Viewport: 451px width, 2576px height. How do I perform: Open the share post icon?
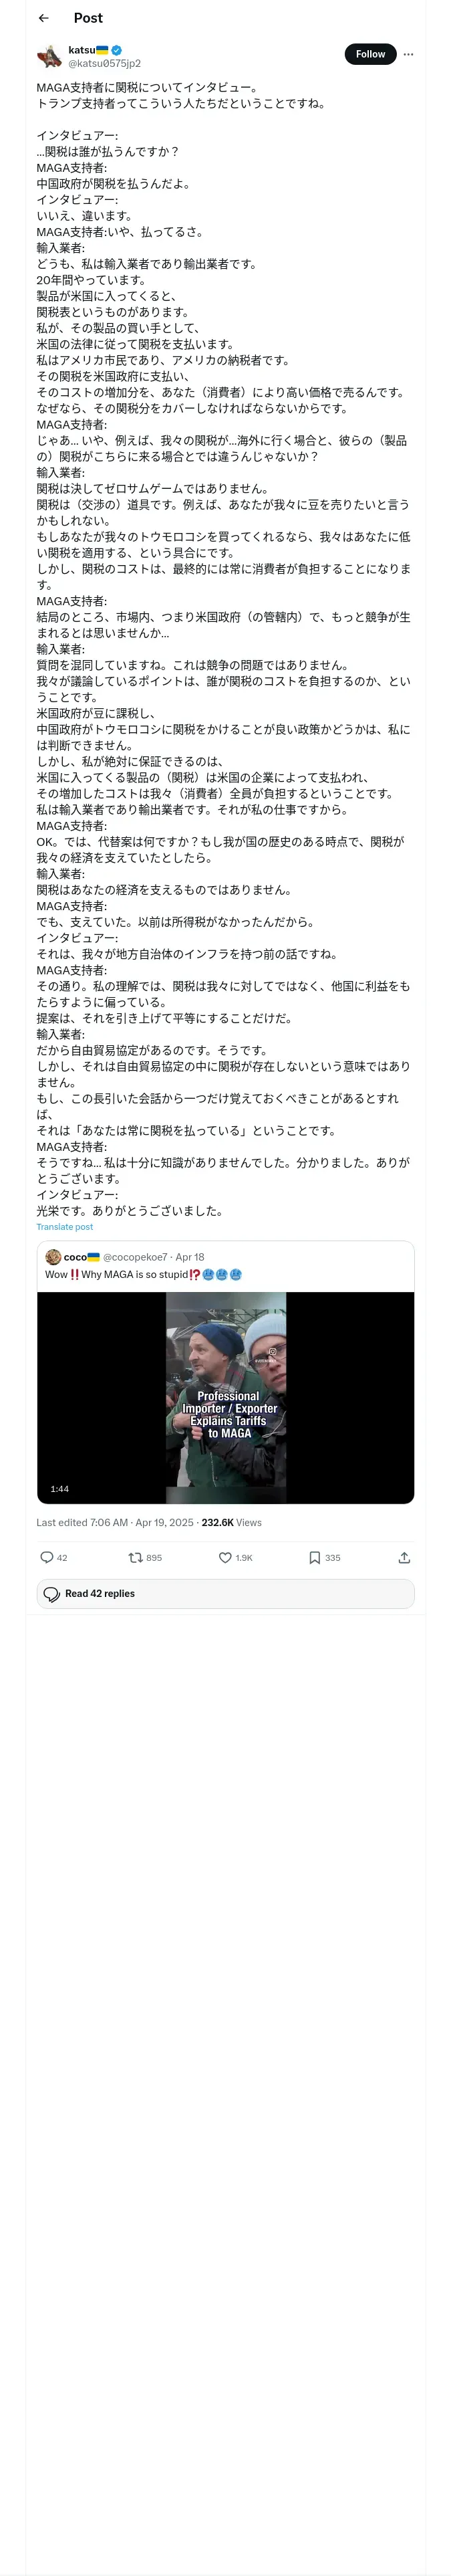coord(404,1557)
